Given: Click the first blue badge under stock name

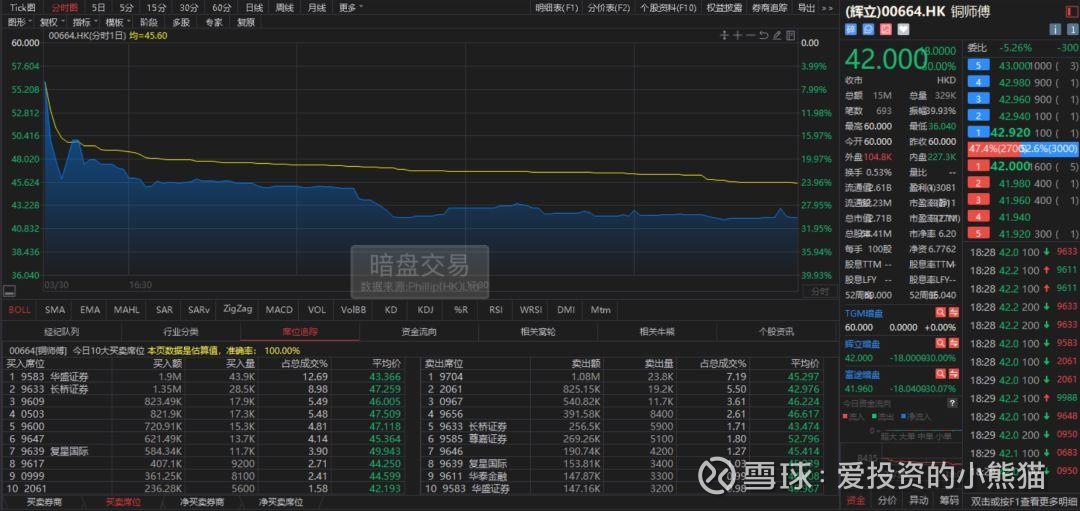Looking at the screenshot, I should click(851, 30).
